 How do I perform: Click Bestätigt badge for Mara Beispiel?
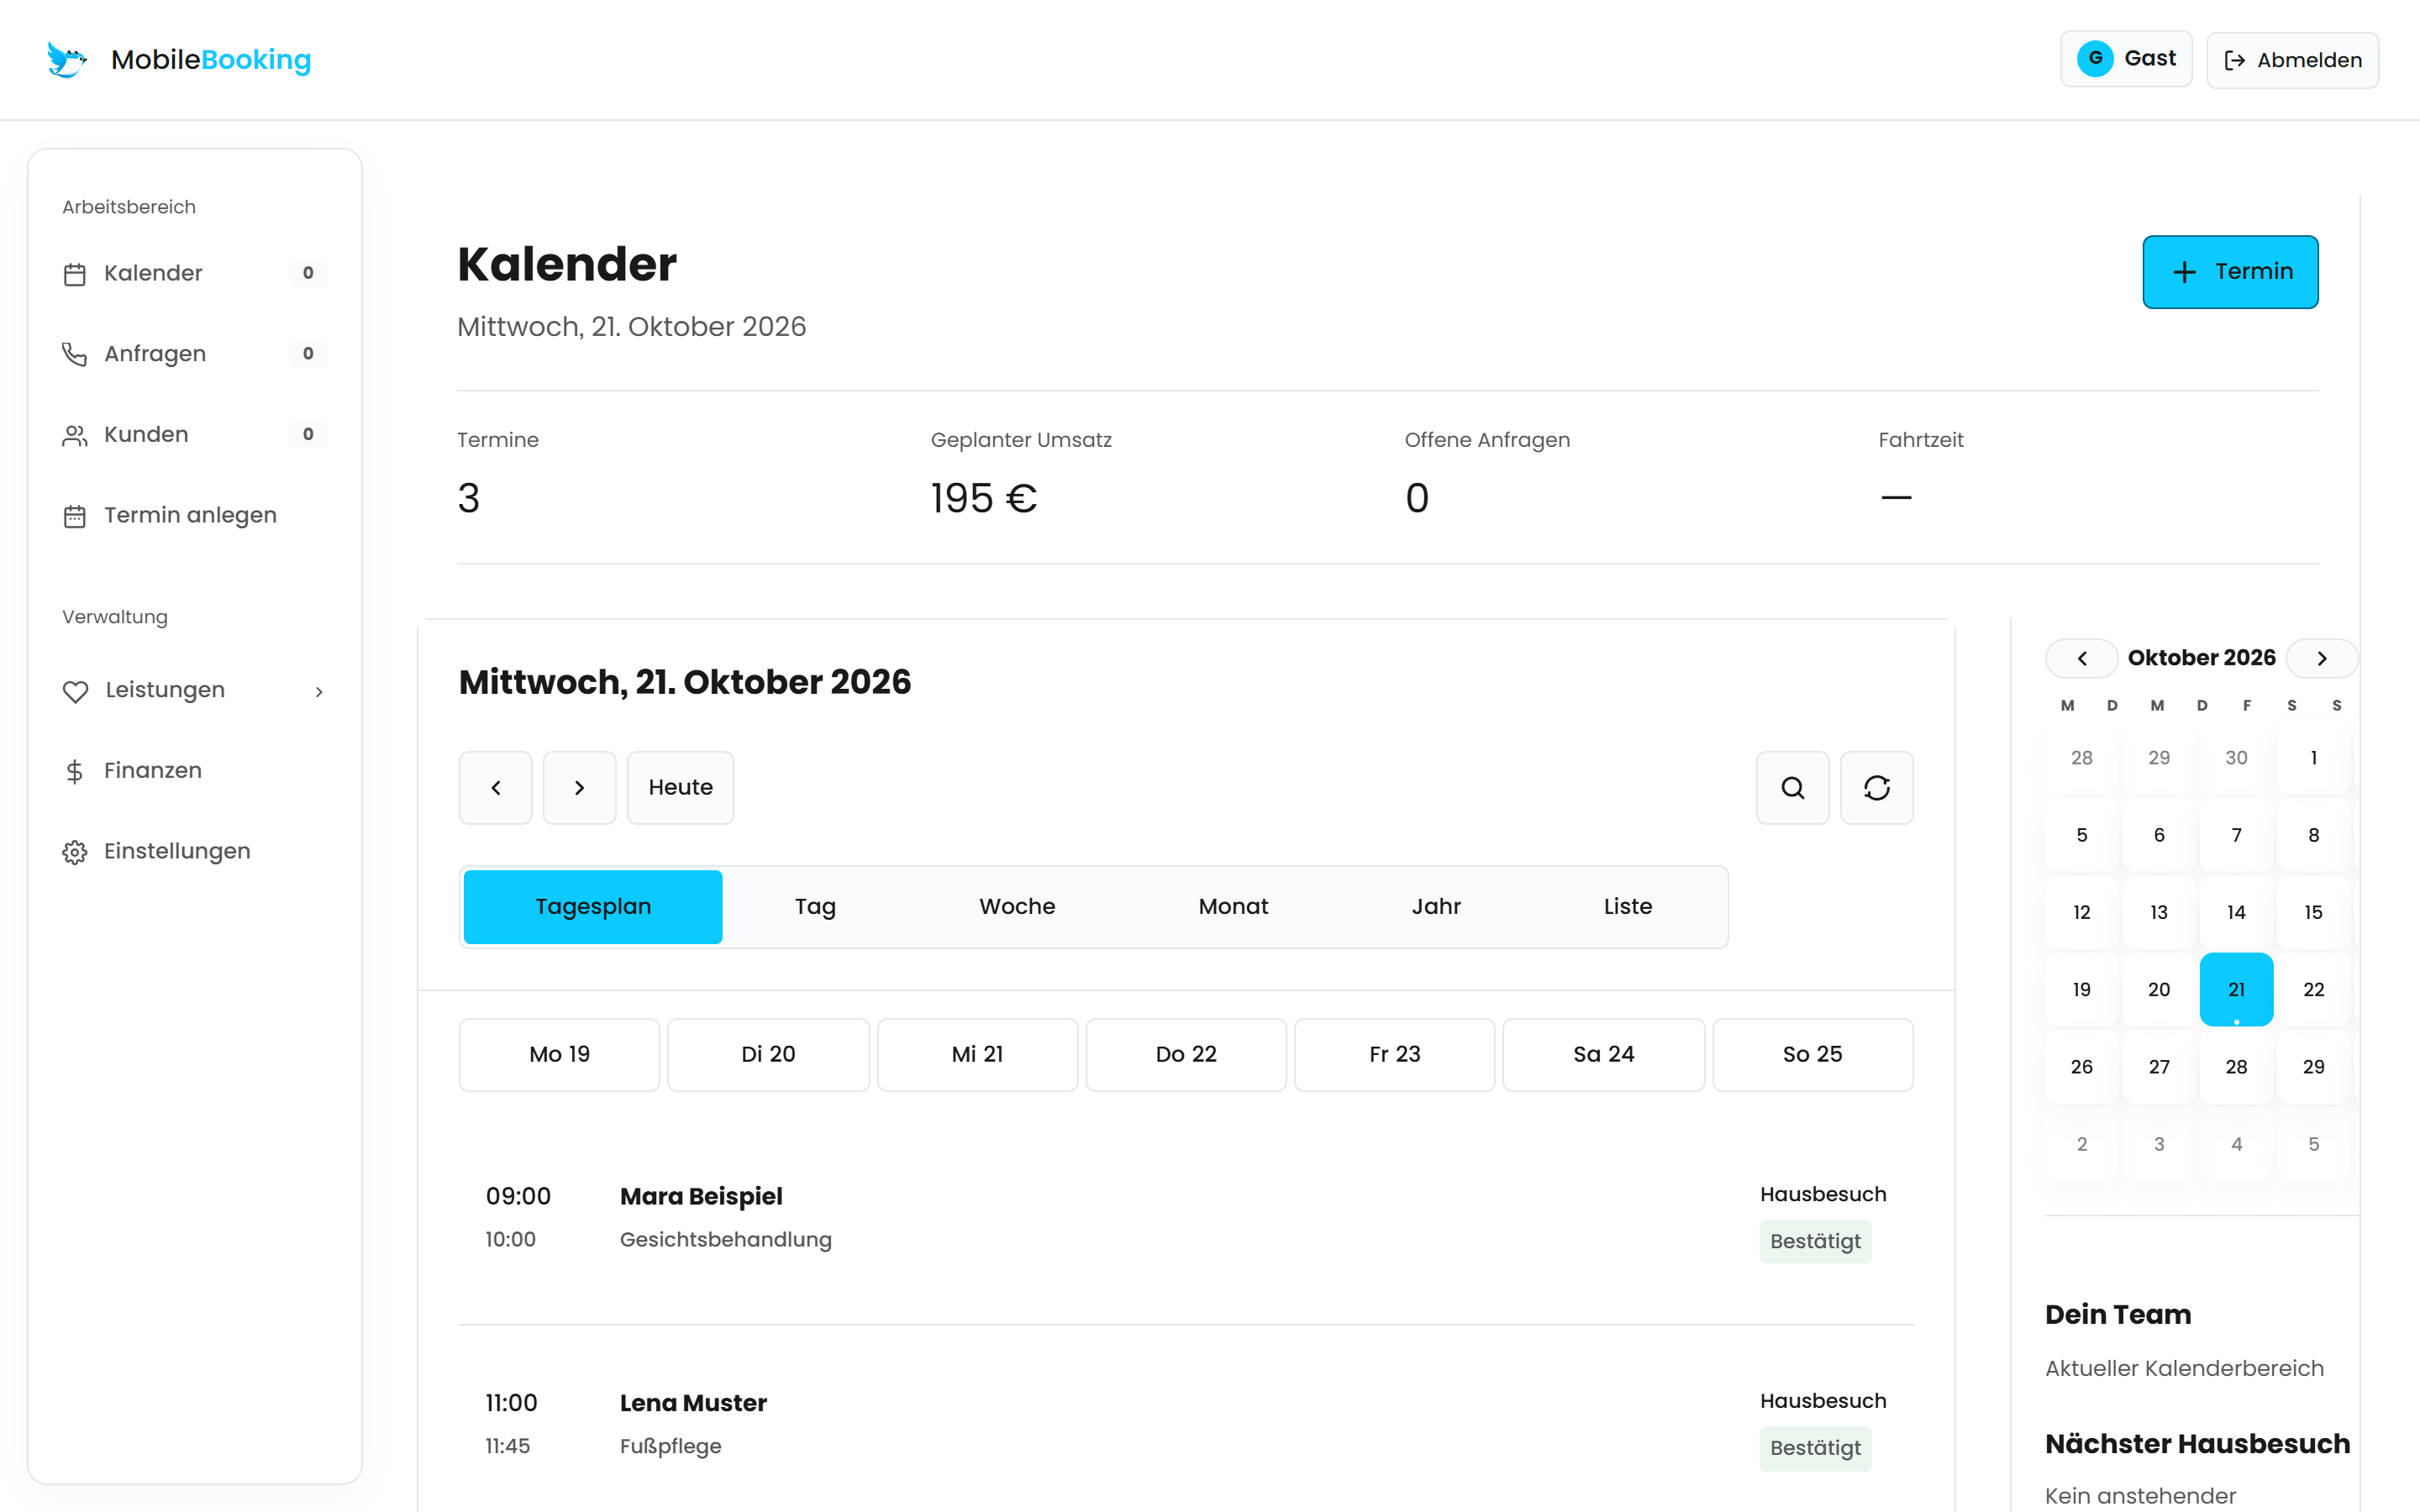coord(1815,1242)
